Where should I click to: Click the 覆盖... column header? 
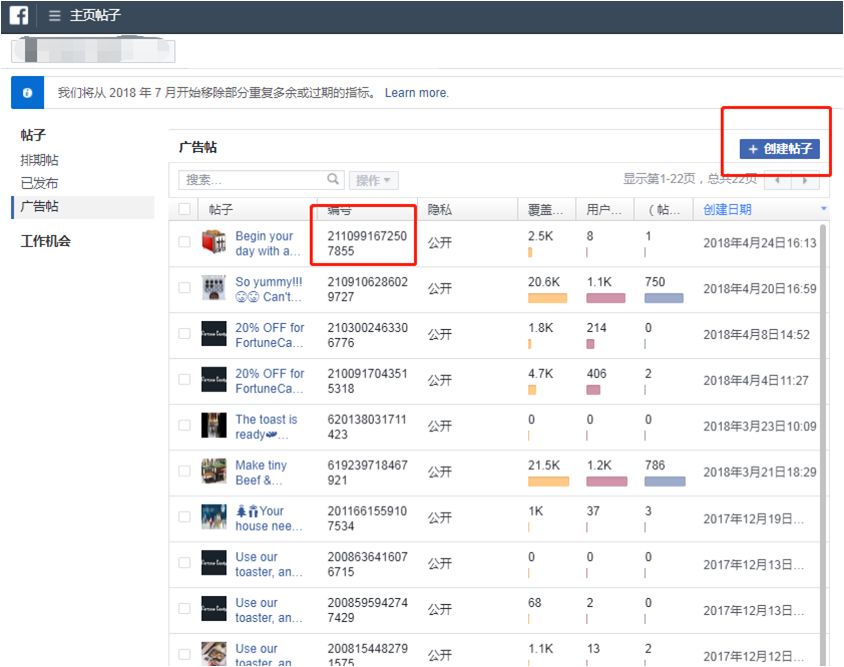545,209
